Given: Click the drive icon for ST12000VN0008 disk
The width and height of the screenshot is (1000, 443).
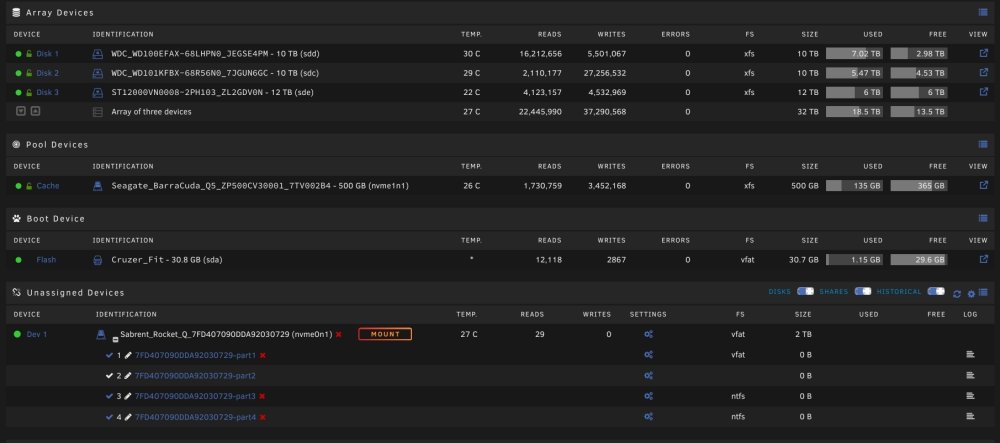Looking at the screenshot, I should 98,92.
